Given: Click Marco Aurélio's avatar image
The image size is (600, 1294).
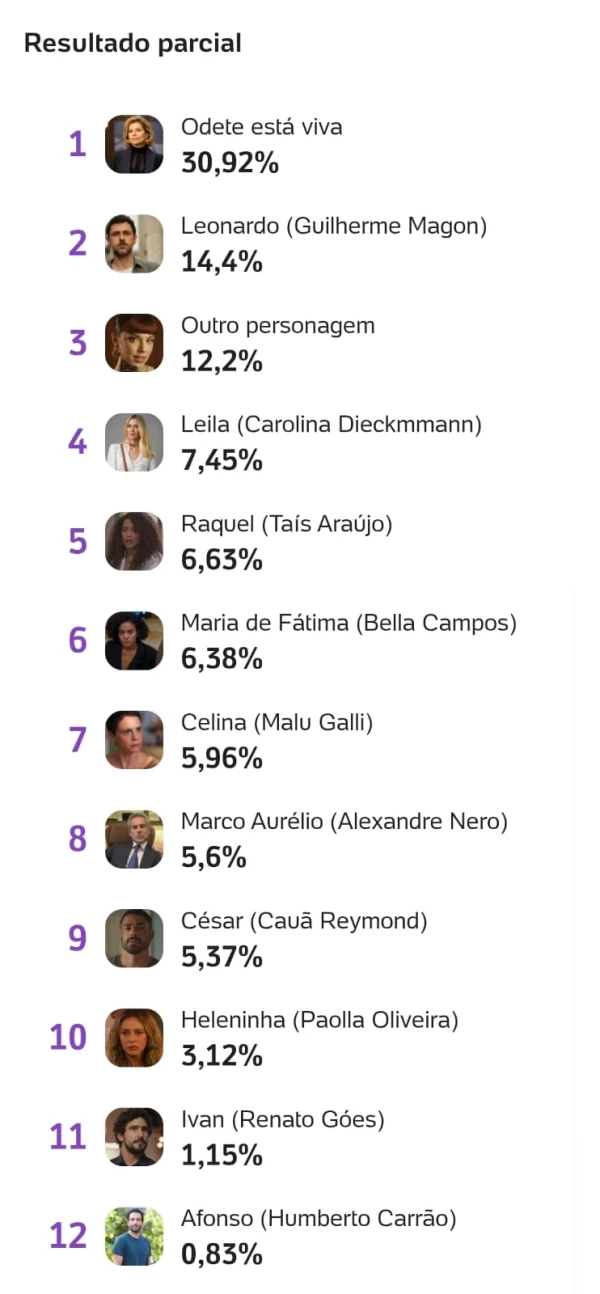Looking at the screenshot, I should tap(134, 839).
